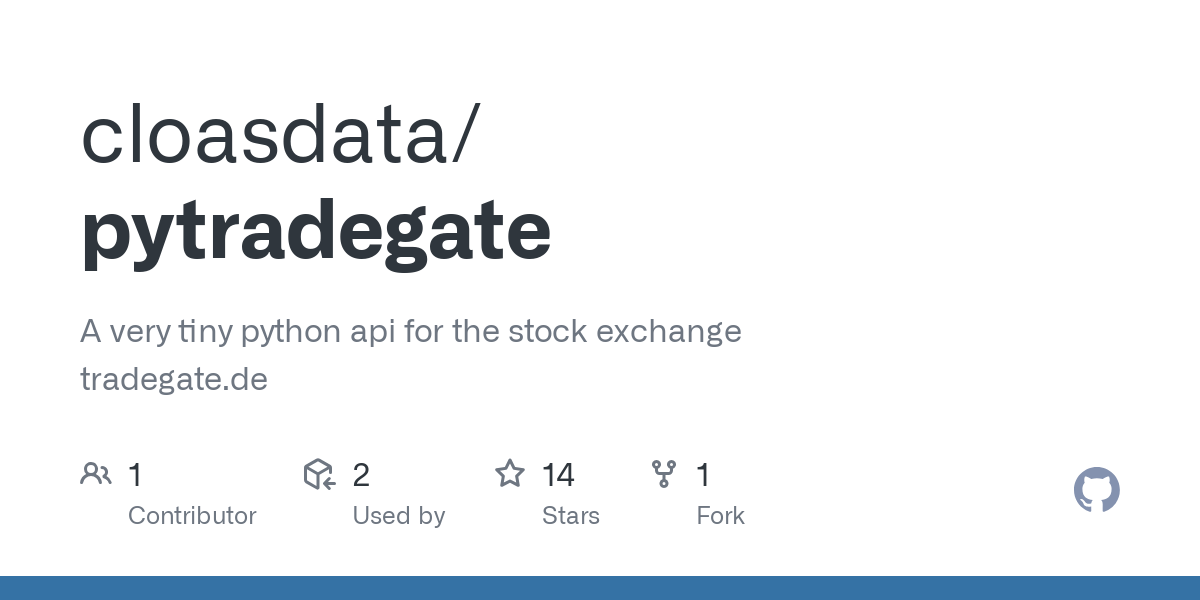
Task: Click the blue language bar at bottom
Action: tap(600, 588)
